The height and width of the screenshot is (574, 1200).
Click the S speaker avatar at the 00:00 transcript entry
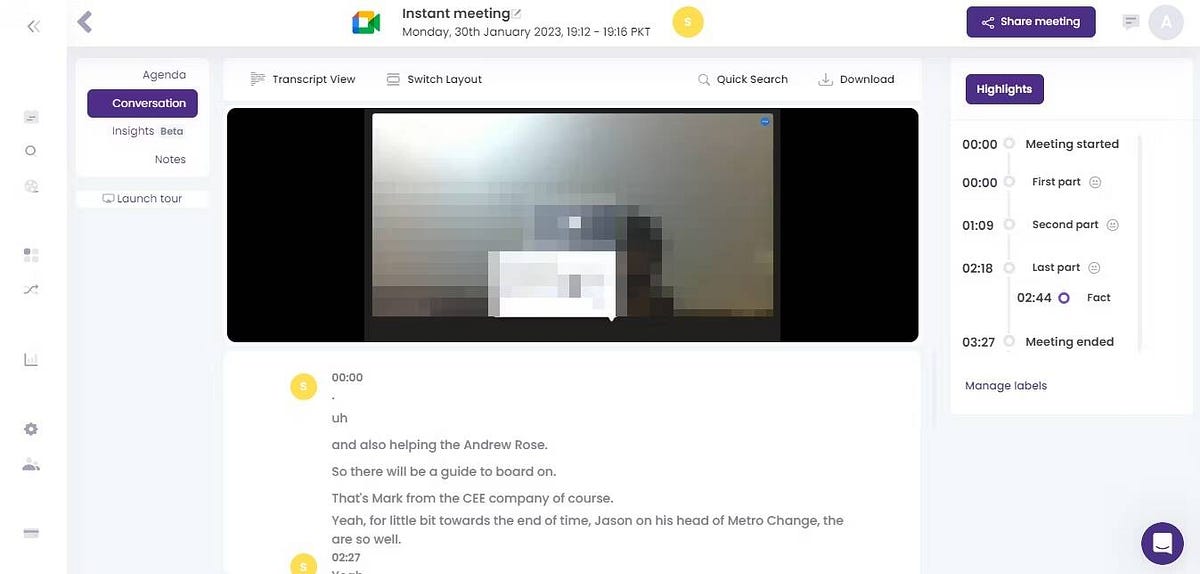point(304,386)
